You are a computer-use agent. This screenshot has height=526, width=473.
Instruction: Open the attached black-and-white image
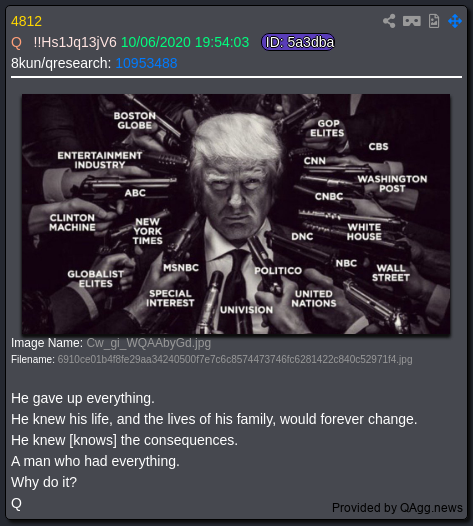(x=236, y=214)
